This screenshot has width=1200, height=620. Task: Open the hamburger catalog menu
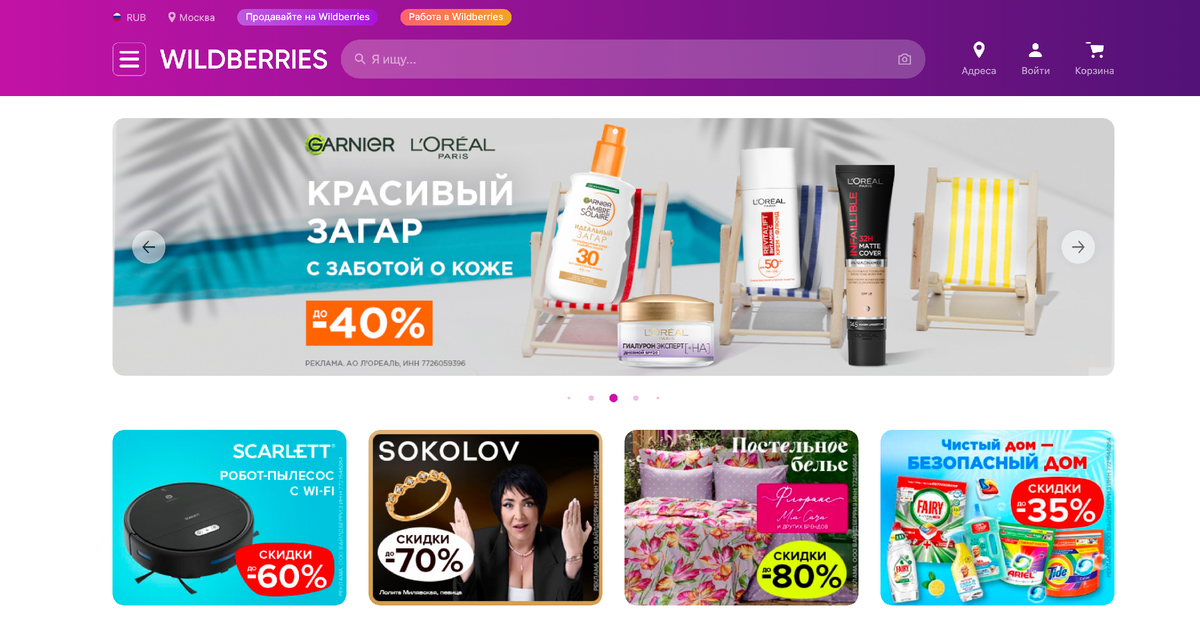click(129, 59)
